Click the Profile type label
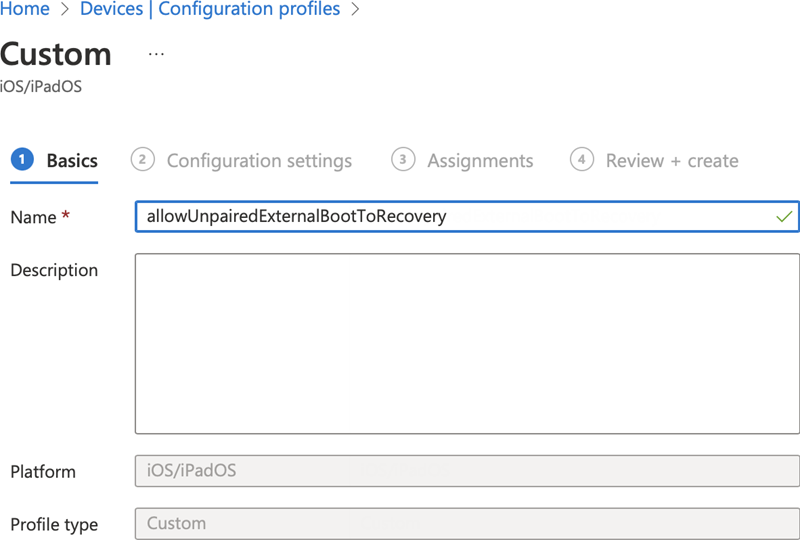Image resolution: width=800 pixels, height=540 pixels. pos(54,525)
